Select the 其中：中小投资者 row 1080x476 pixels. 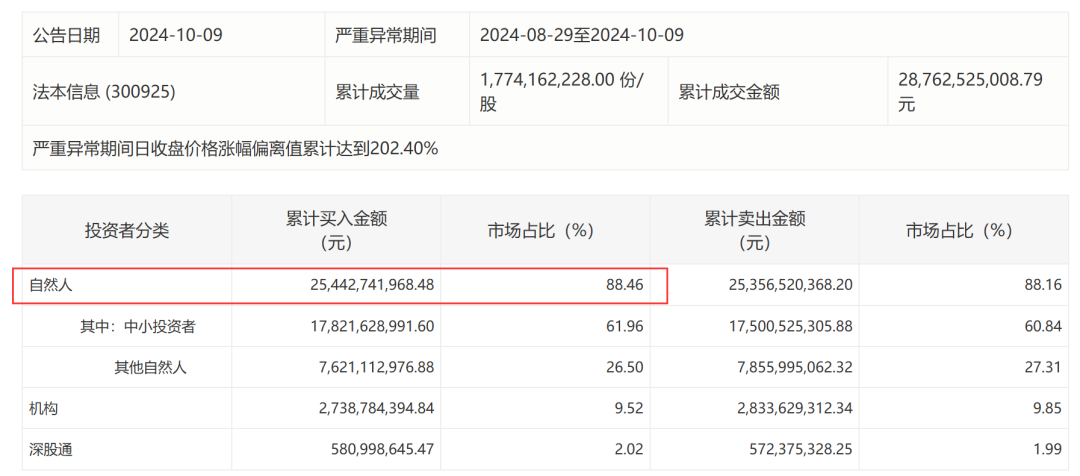coord(545,327)
